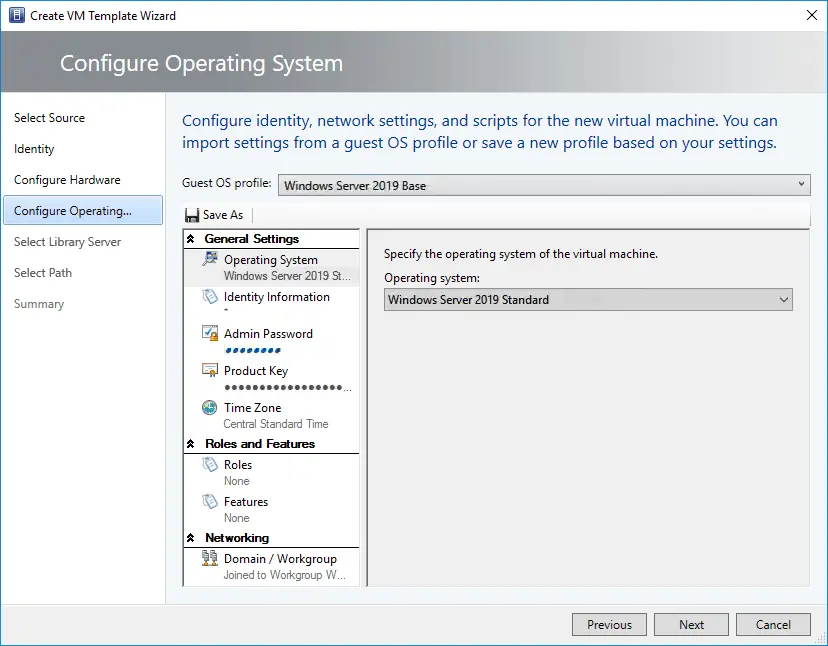The width and height of the screenshot is (828, 646).
Task: Select Time Zone tree item label
Action: 252,408
